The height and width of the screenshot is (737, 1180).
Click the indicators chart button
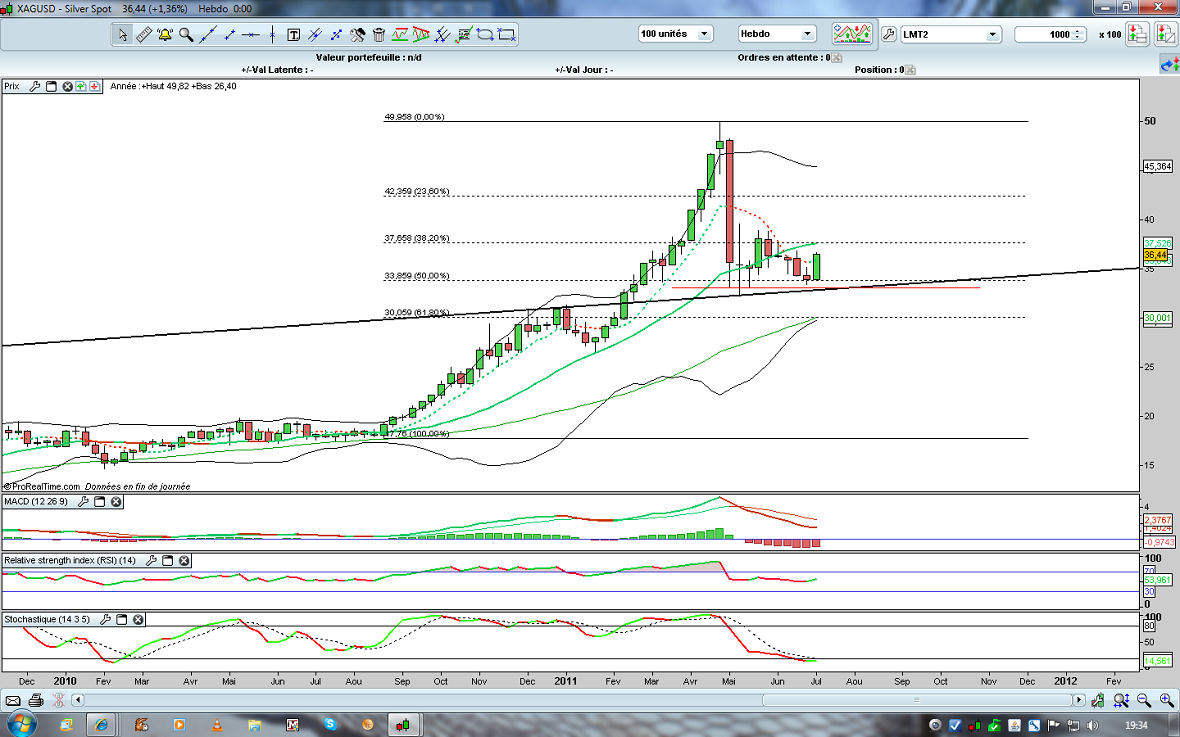tap(853, 34)
